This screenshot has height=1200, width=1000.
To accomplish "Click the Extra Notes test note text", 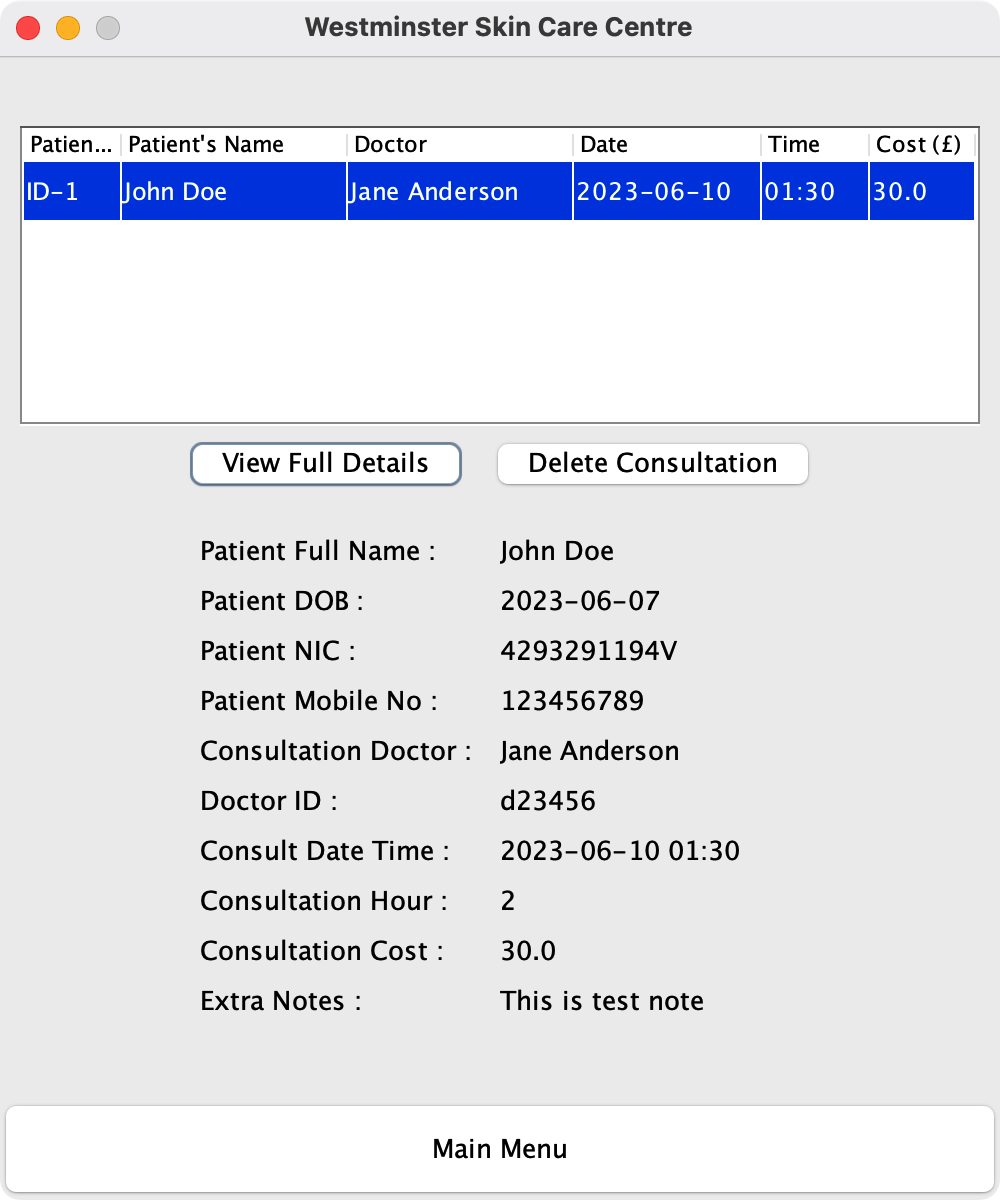I will pyautogui.click(x=601, y=1000).
